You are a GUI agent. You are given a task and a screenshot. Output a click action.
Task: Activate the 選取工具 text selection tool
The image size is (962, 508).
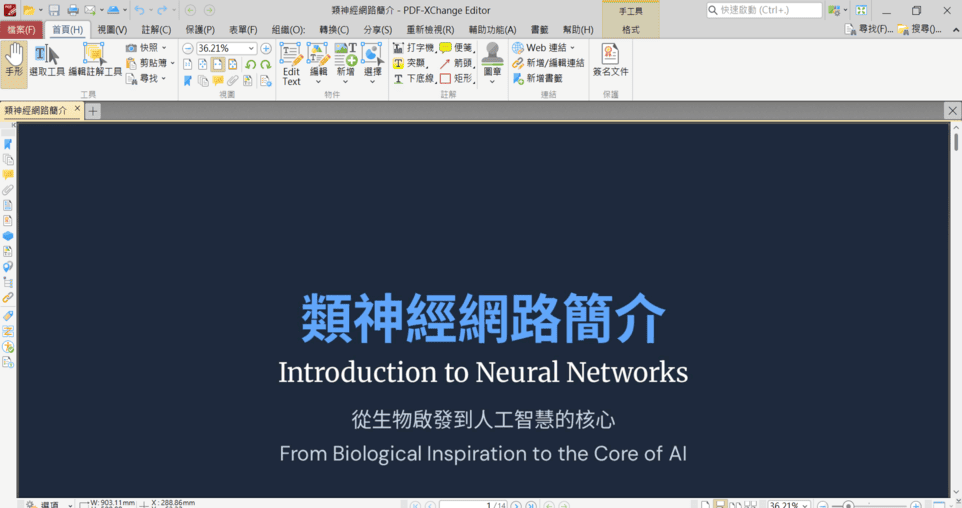coord(46,61)
